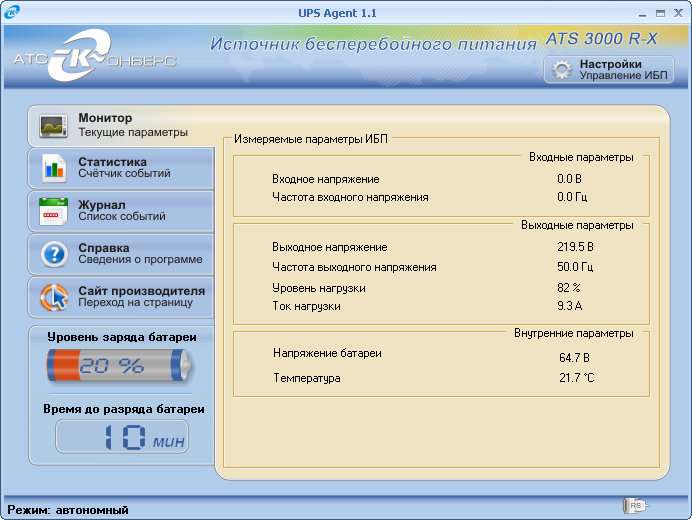Click the Выходное напряжение label

tap(330, 247)
